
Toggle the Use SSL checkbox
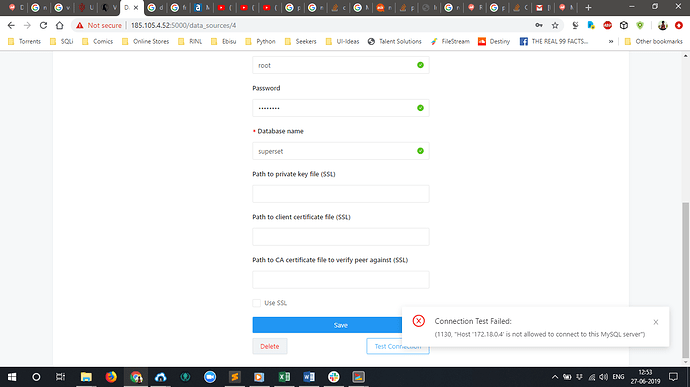(x=257, y=303)
